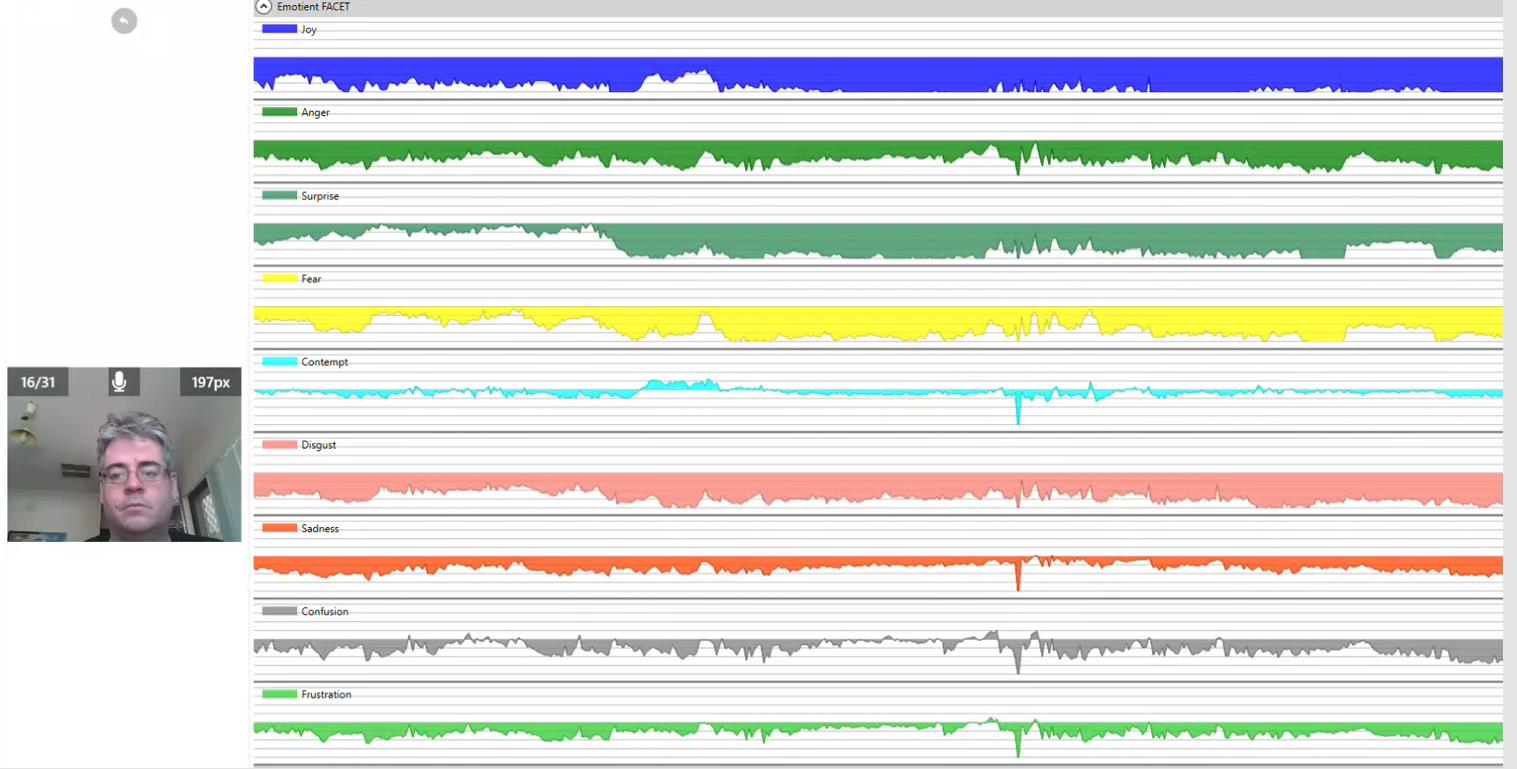The height and width of the screenshot is (769, 1517).
Task: Select the gray Confusion legend swatch
Action: point(279,611)
